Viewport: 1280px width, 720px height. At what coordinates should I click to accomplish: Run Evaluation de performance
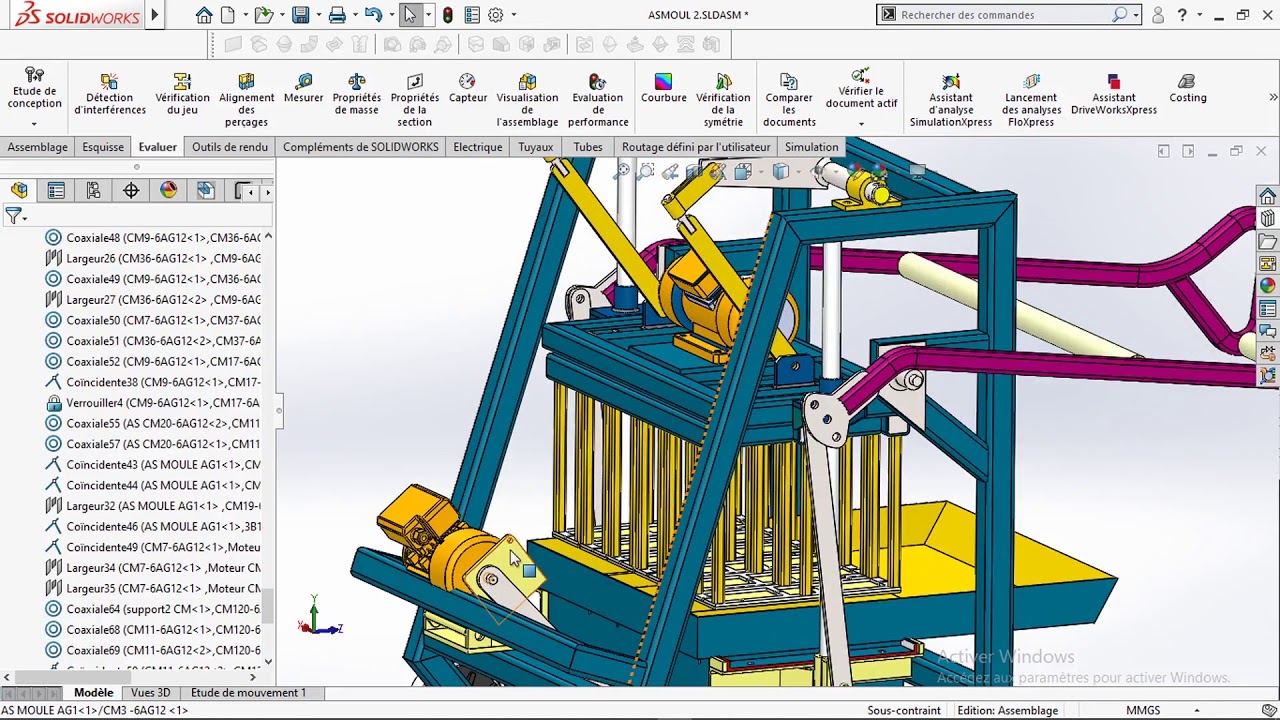[598, 100]
